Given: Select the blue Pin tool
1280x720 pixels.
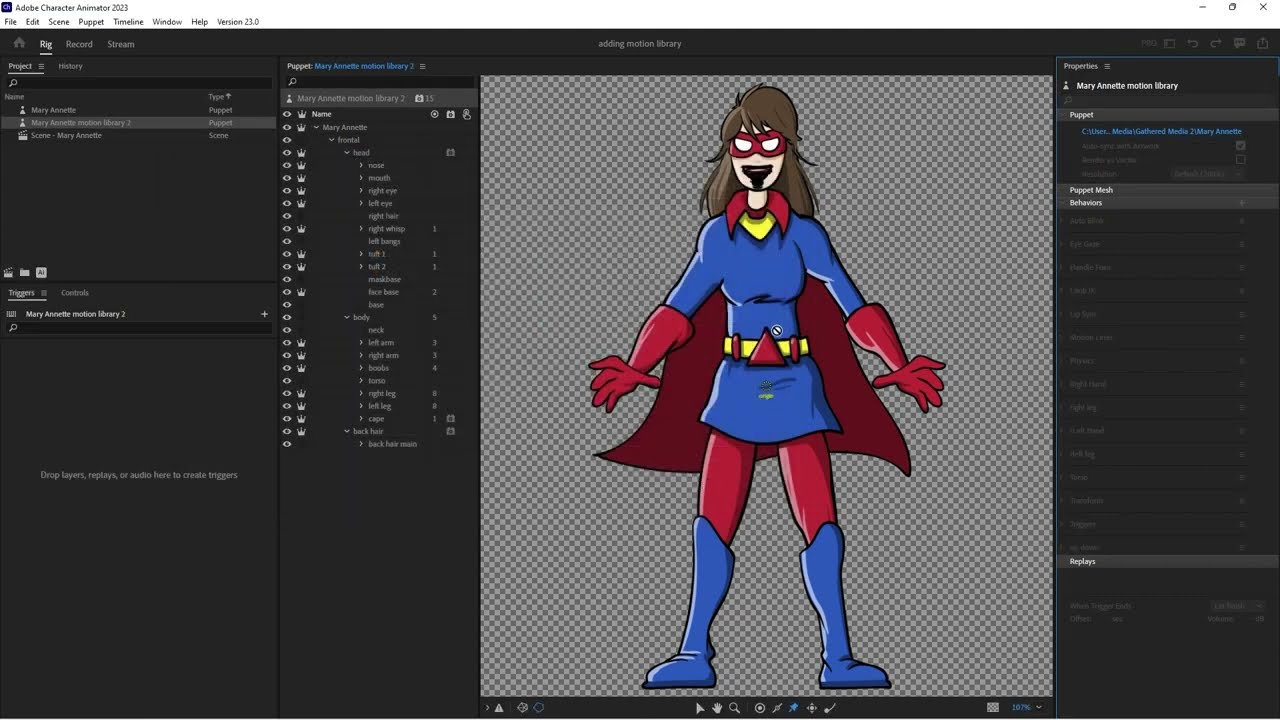Looking at the screenshot, I should [794, 707].
